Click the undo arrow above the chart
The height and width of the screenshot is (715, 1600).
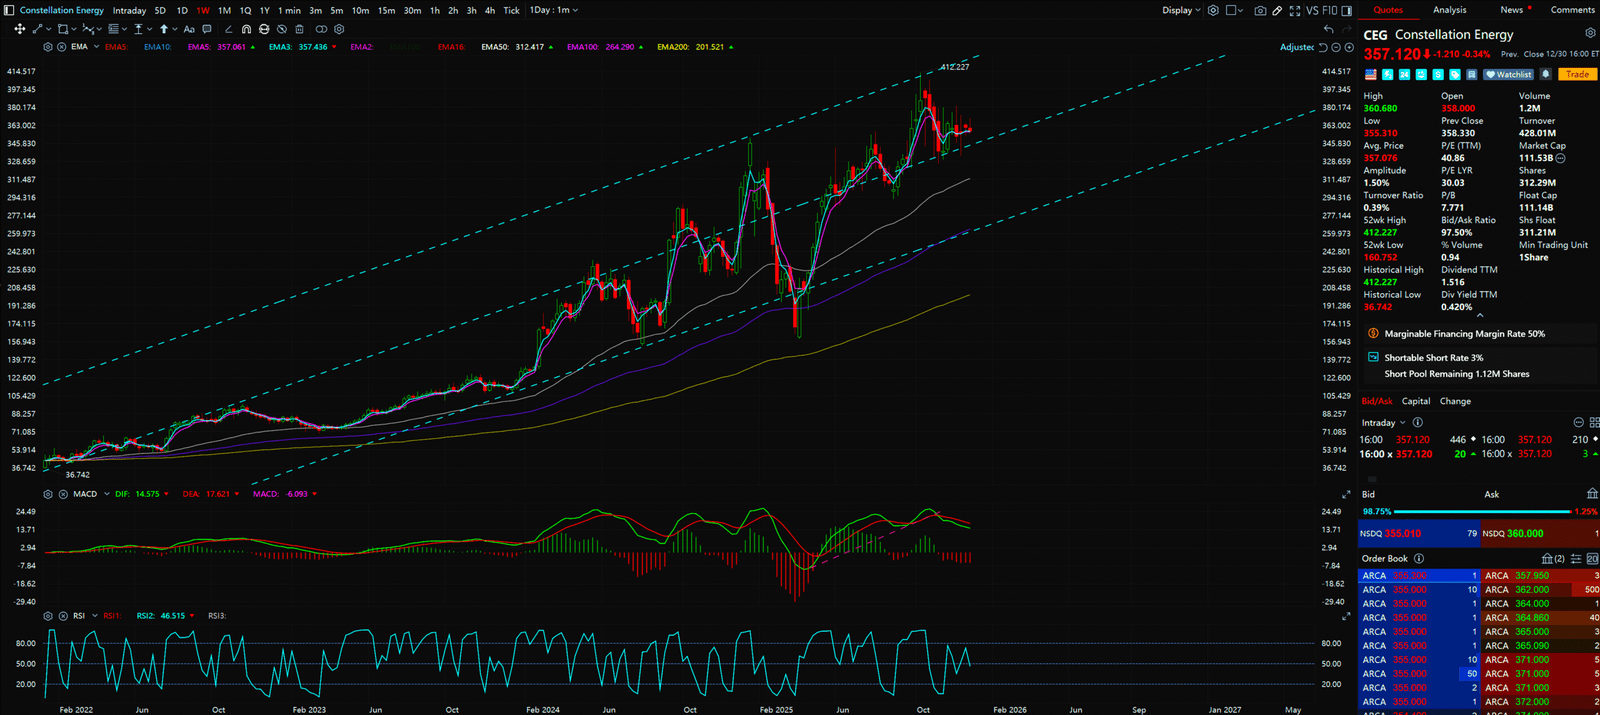point(1328,29)
